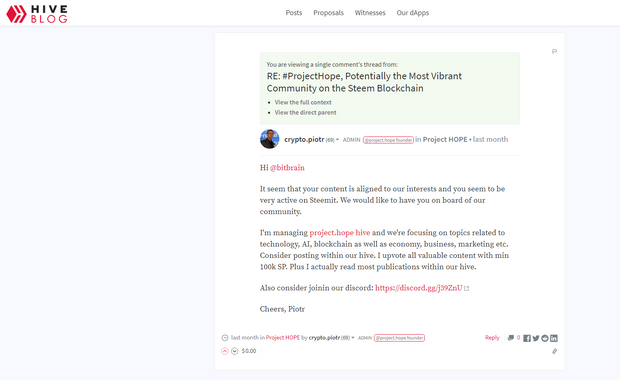Image resolution: width=620 pixels, height=380 pixels.
Task: Share the comment on Reddit
Action: coord(545,338)
